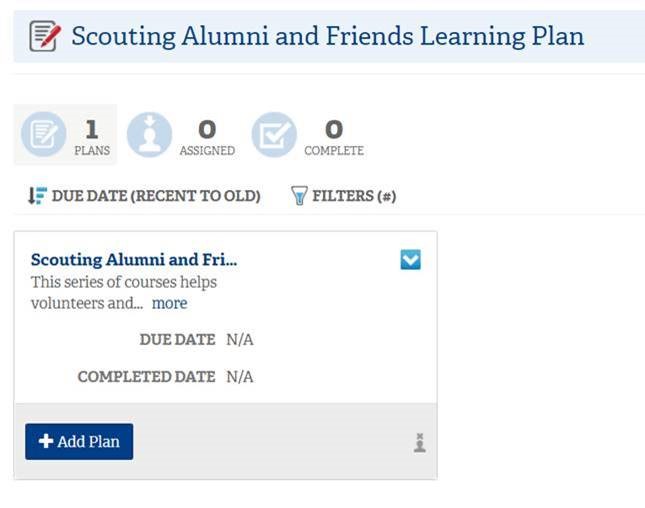Click the Completed Date N/A value
Image resolution: width=645 pixels, height=508 pixels.
(x=240, y=377)
